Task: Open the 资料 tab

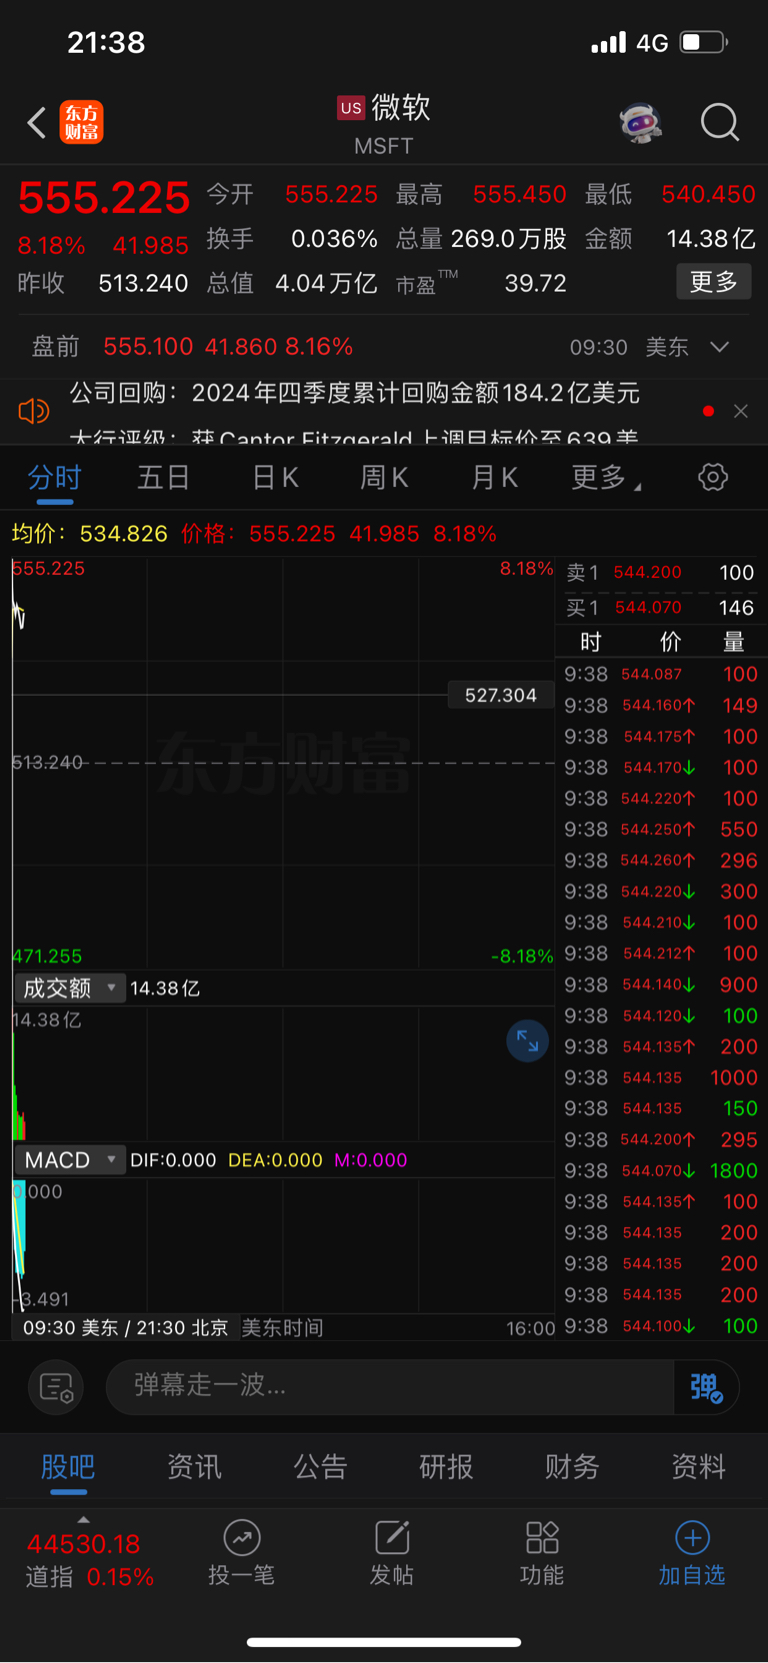Action: coord(698,1467)
